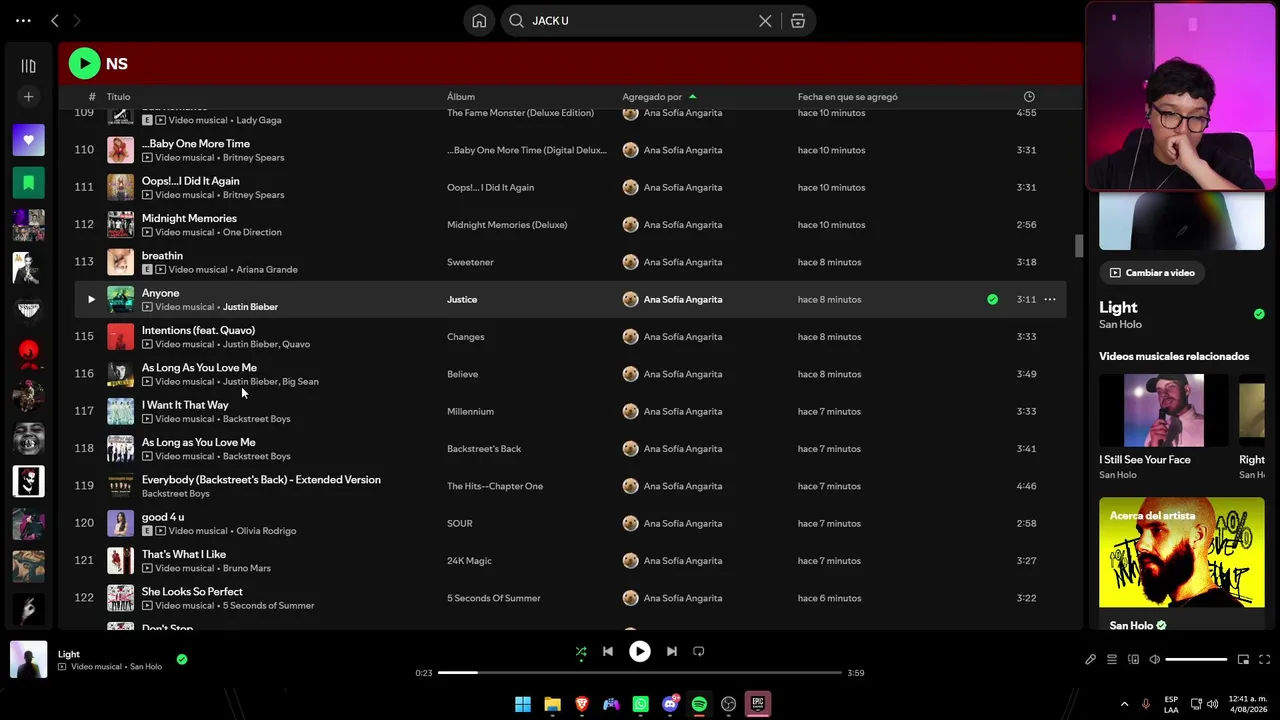Image resolution: width=1280 pixels, height=720 pixels.
Task: Click the track list vertical scrollbar
Action: point(1079,247)
